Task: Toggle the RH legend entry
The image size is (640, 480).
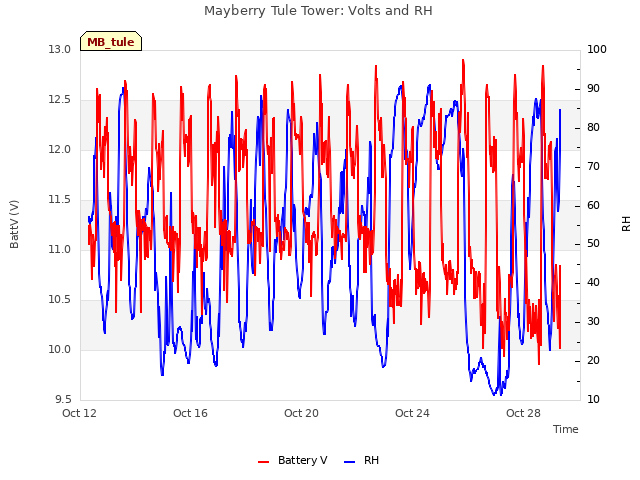Action: (x=362, y=460)
